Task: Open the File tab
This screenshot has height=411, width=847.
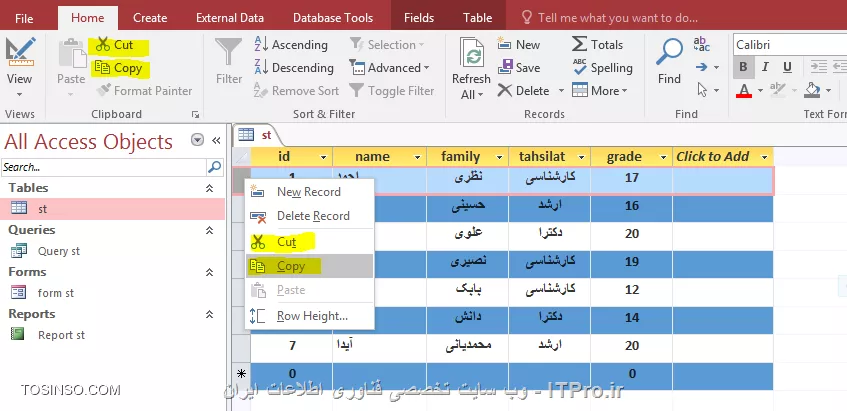Action: tap(24, 18)
